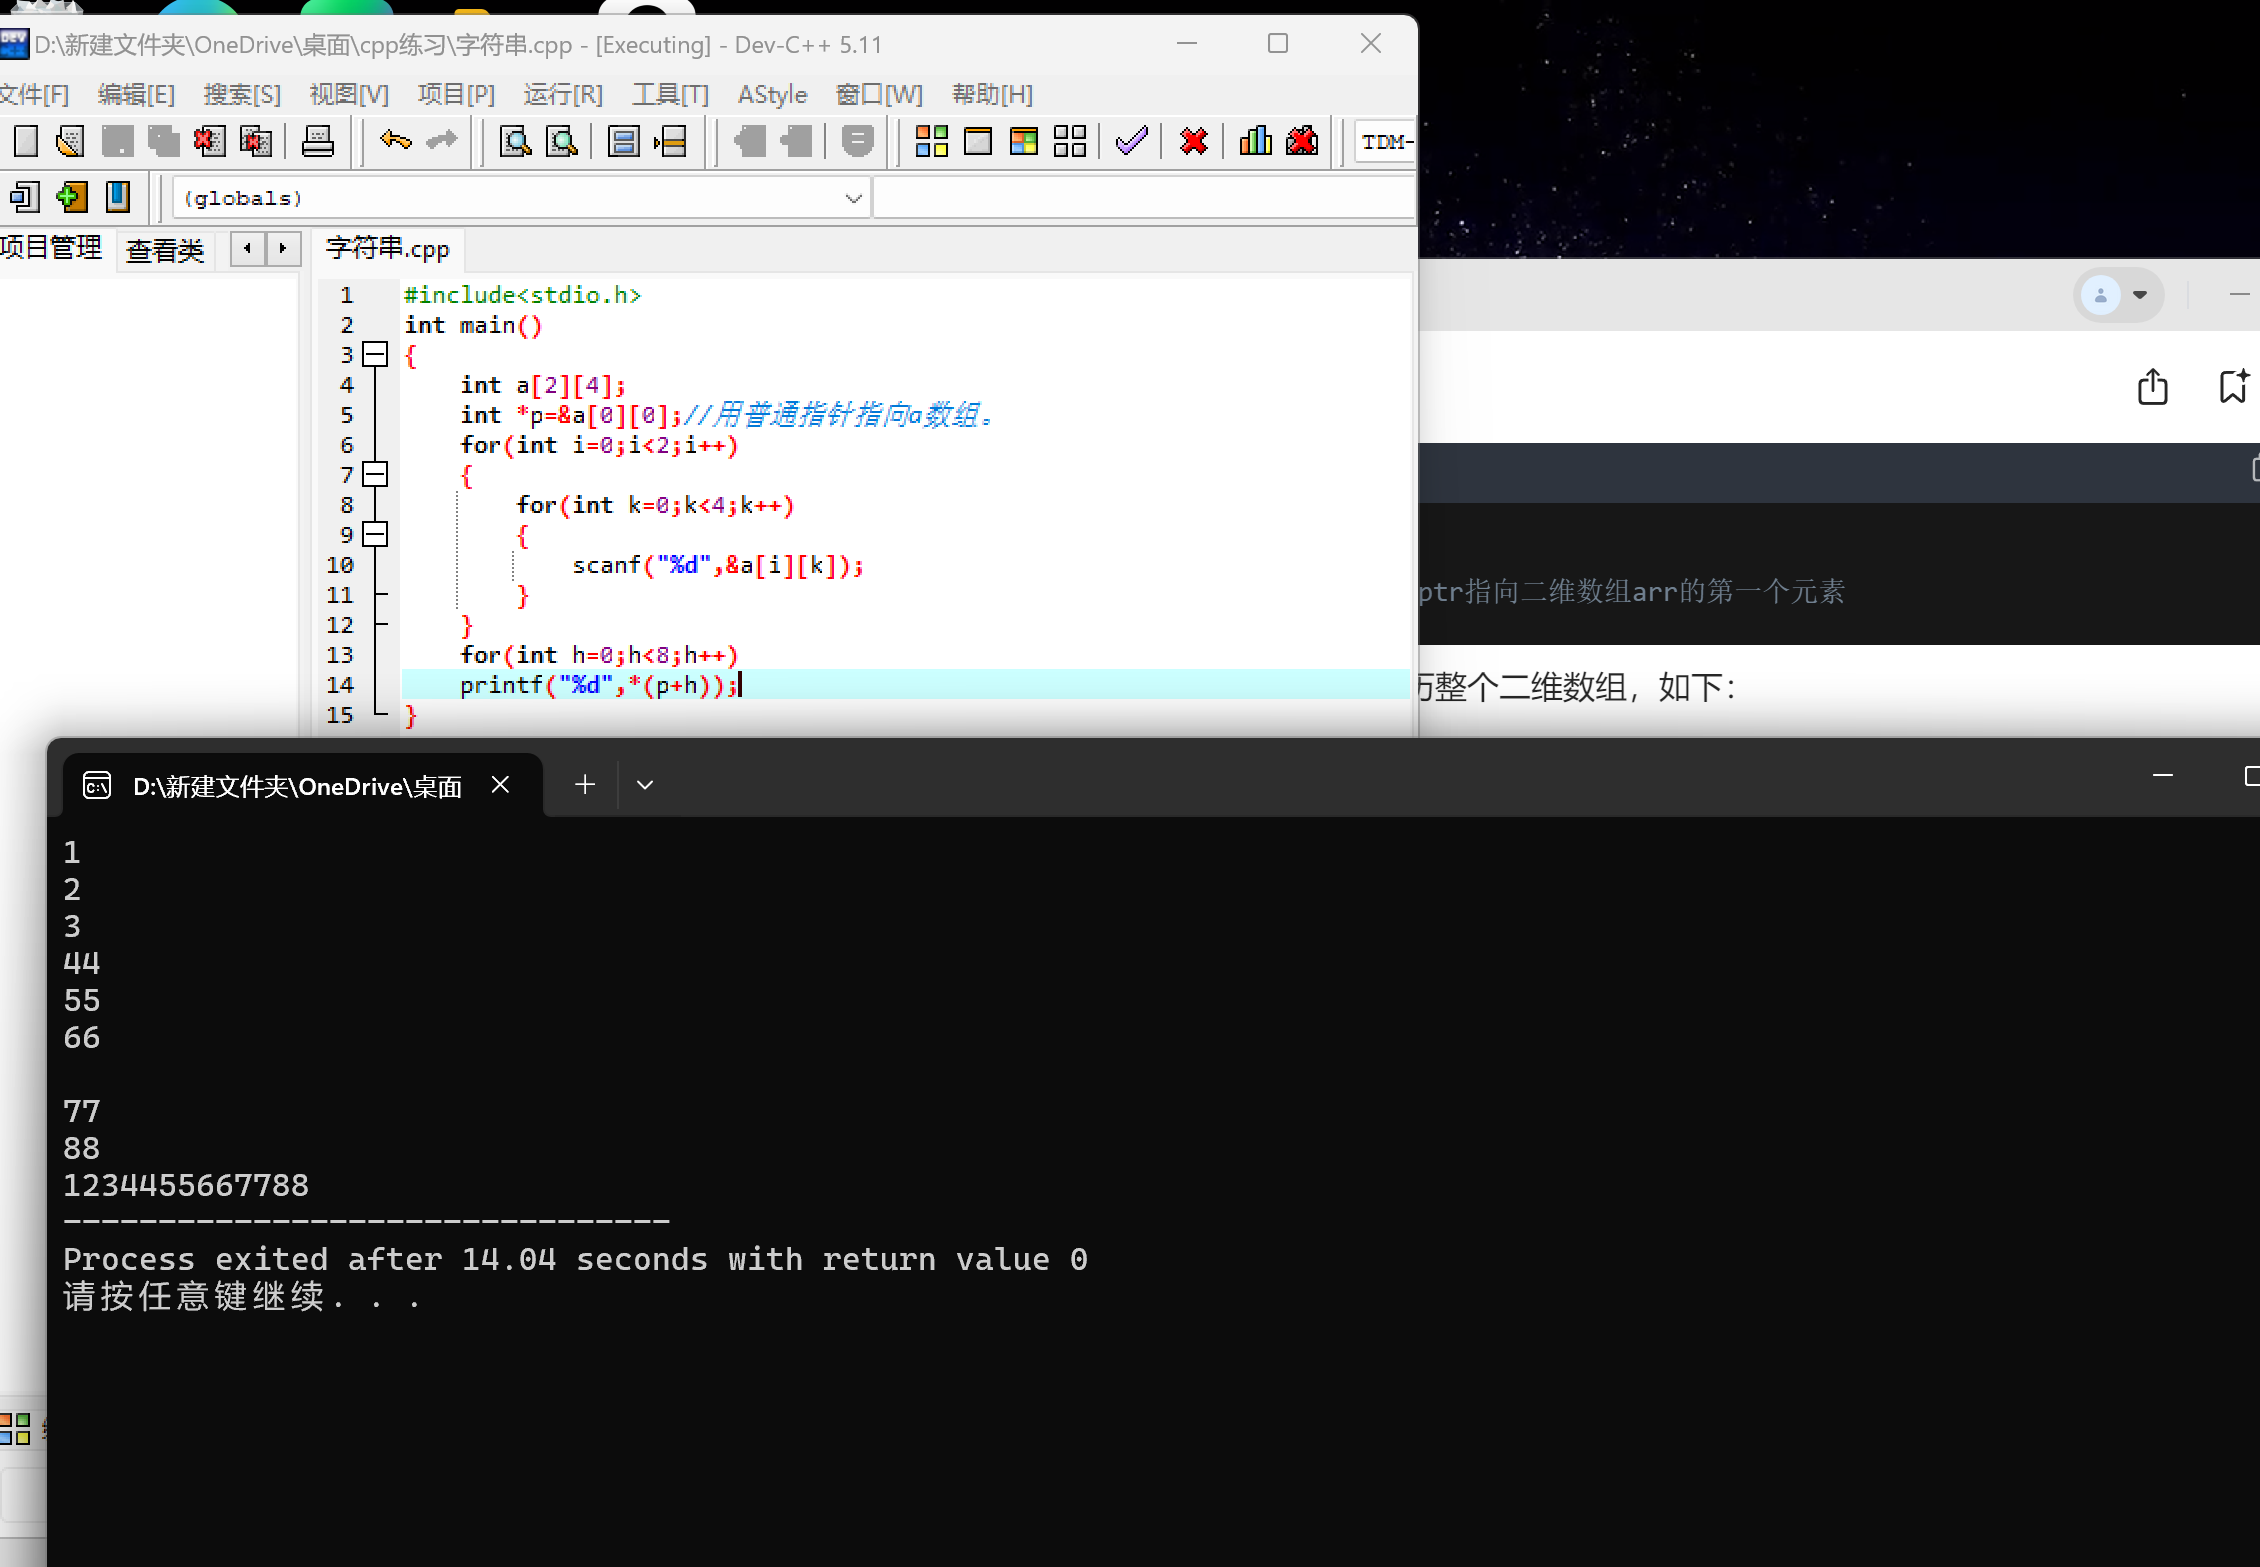Click the Compile four-squares icon
The image size is (2260, 1567).
click(931, 141)
